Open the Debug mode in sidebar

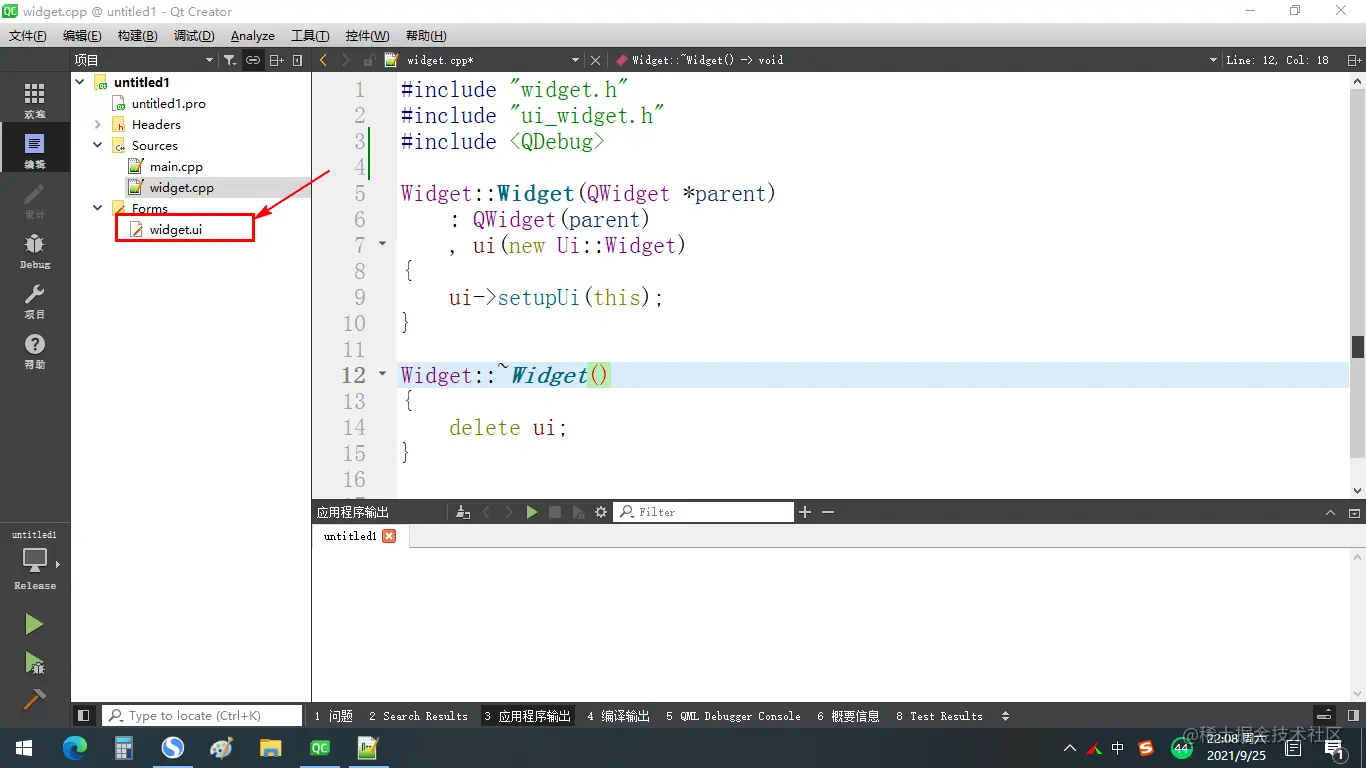35,250
